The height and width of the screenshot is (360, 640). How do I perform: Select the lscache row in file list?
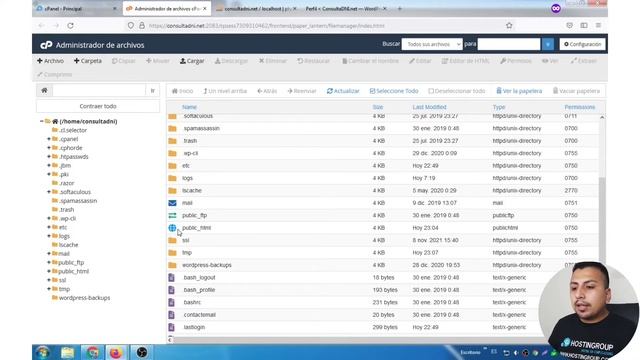tap(383, 191)
